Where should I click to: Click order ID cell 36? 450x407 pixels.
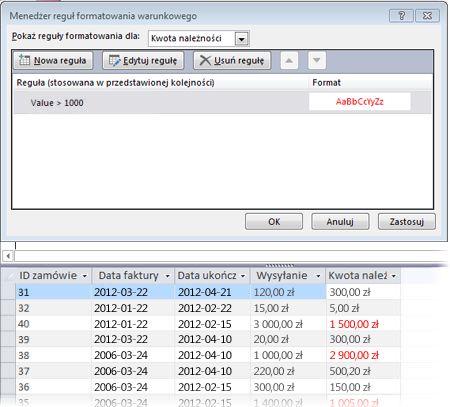pyautogui.click(x=53, y=387)
